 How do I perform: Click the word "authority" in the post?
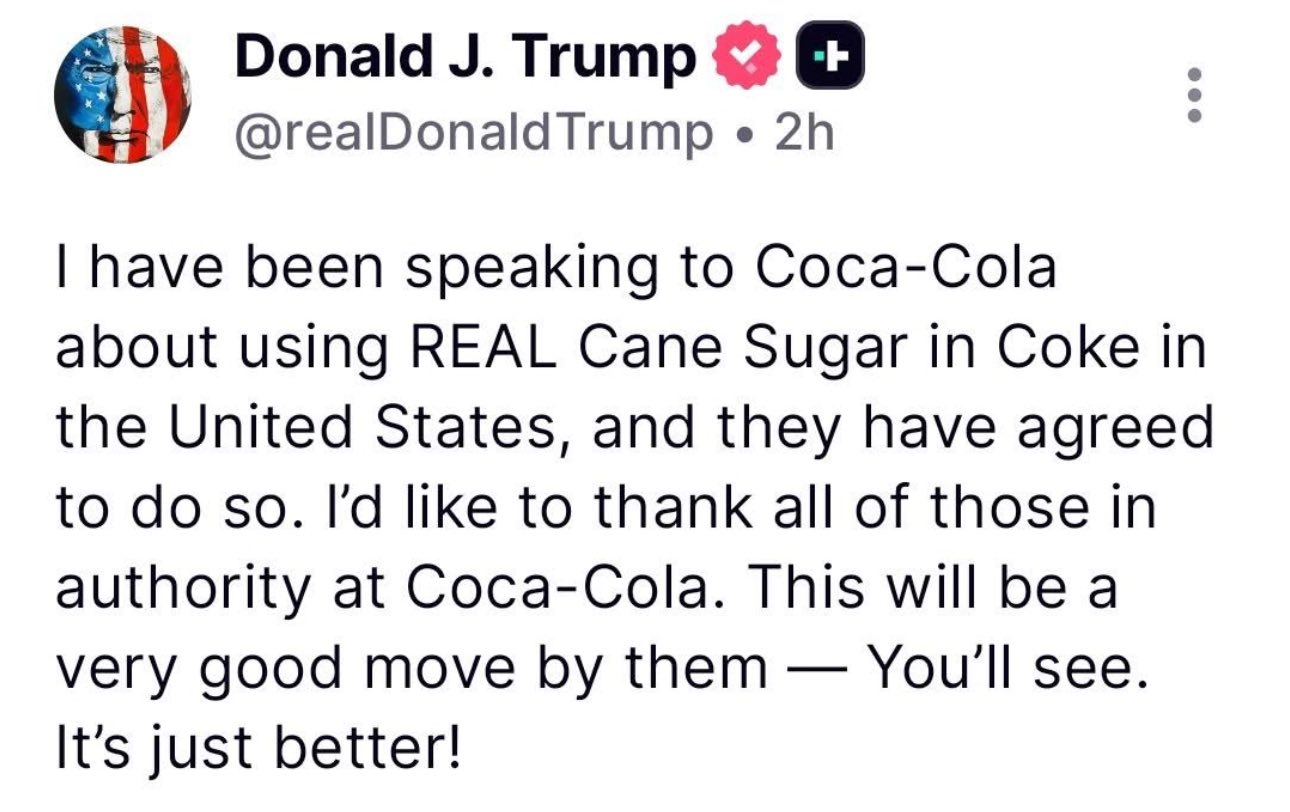coord(181,590)
